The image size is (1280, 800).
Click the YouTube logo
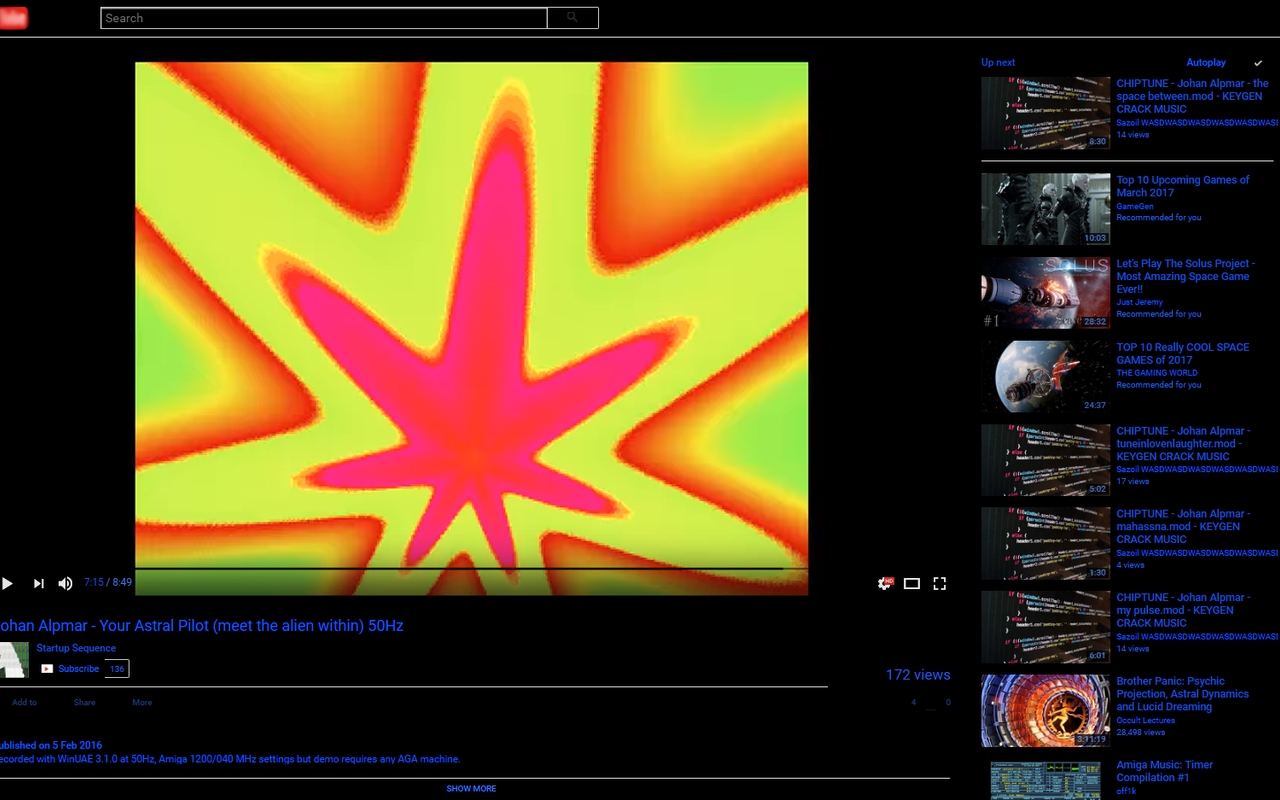click(13, 18)
